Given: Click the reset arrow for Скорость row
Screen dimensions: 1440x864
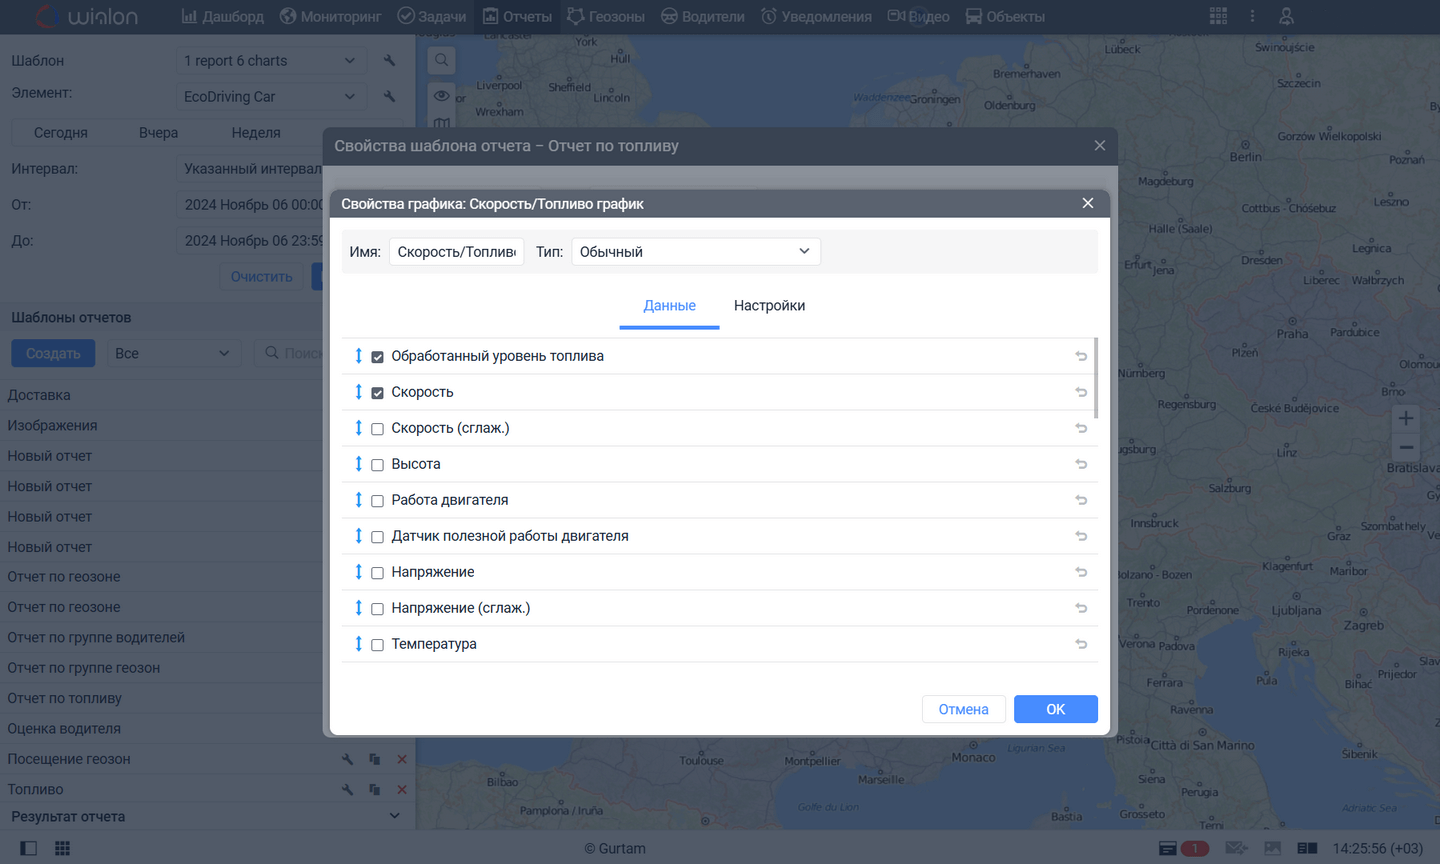Looking at the screenshot, I should 1081,392.
